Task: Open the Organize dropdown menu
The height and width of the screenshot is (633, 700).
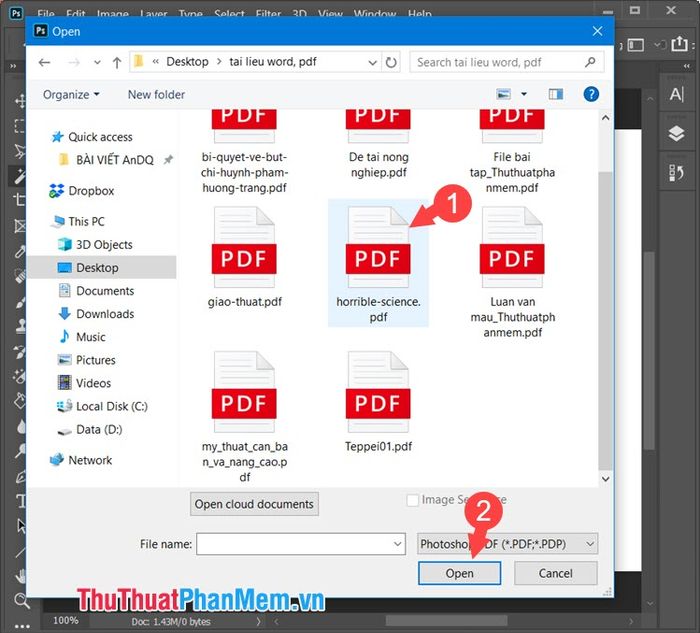Action: pyautogui.click(x=71, y=94)
